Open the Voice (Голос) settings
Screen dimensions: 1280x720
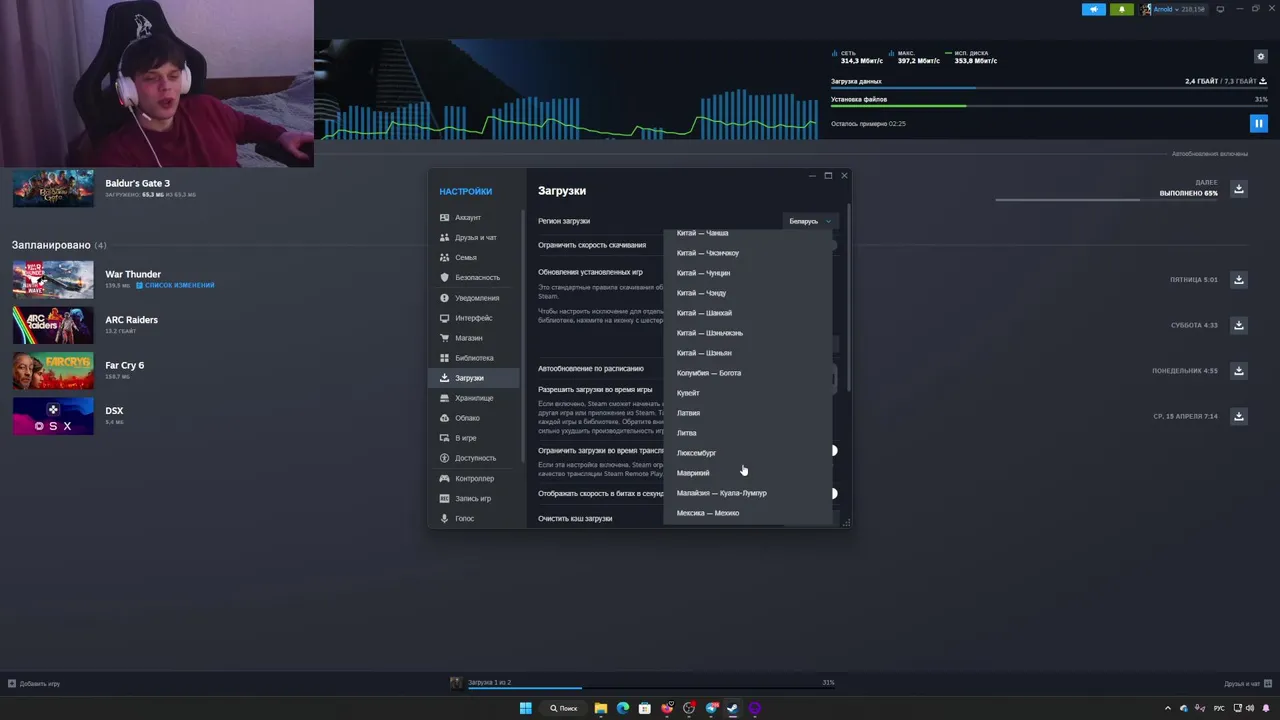[x=474, y=518]
